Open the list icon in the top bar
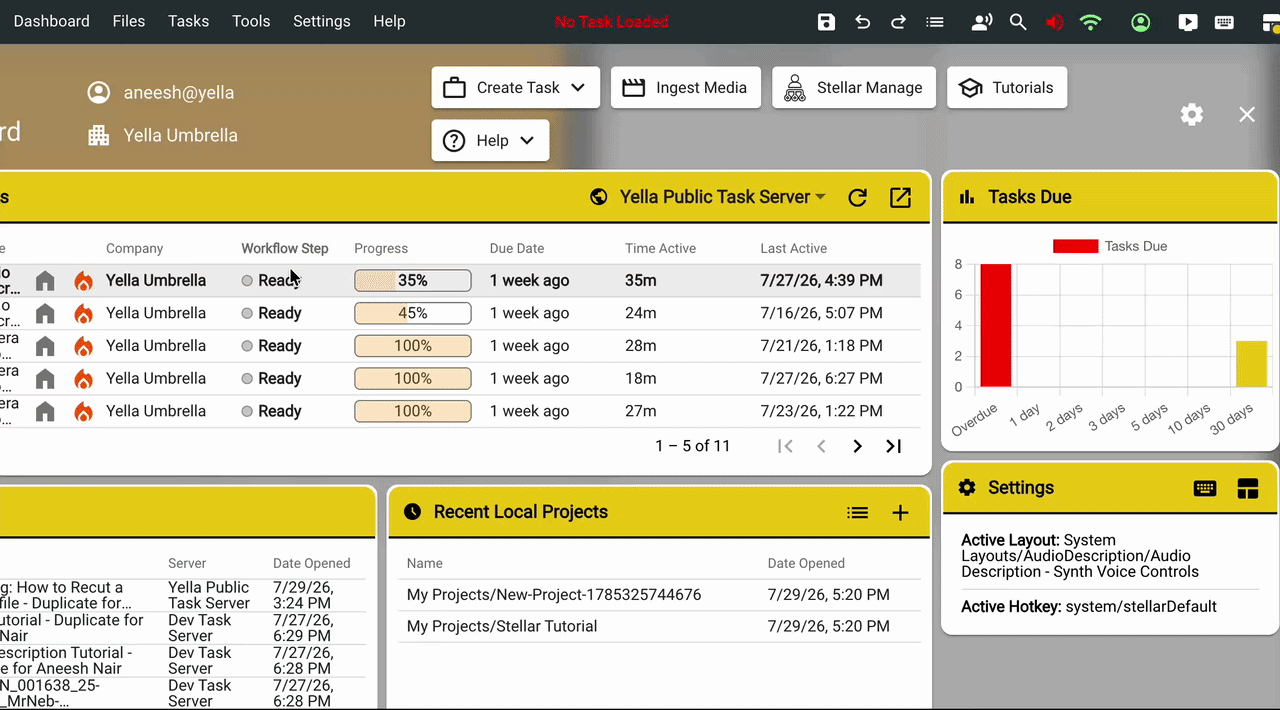 [935, 21]
